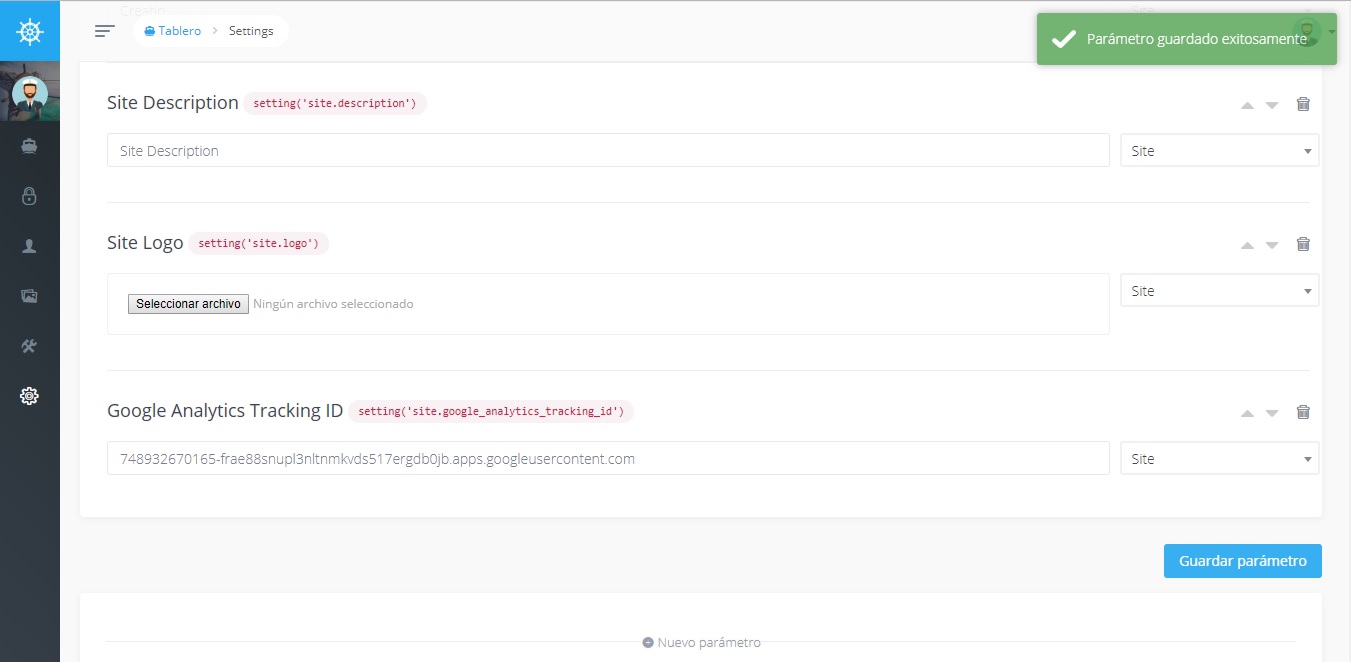Click the media gallery sidebar icon
The image size is (1351, 662).
(x=29, y=296)
